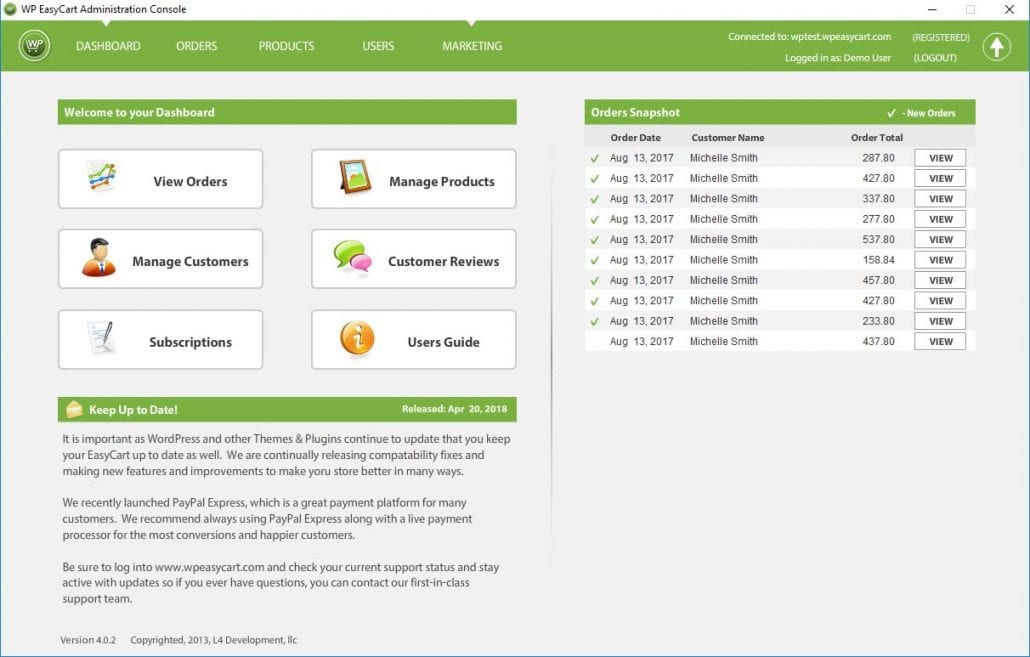The width and height of the screenshot is (1030, 657).
Task: View the 287.80 order
Action: tap(940, 158)
